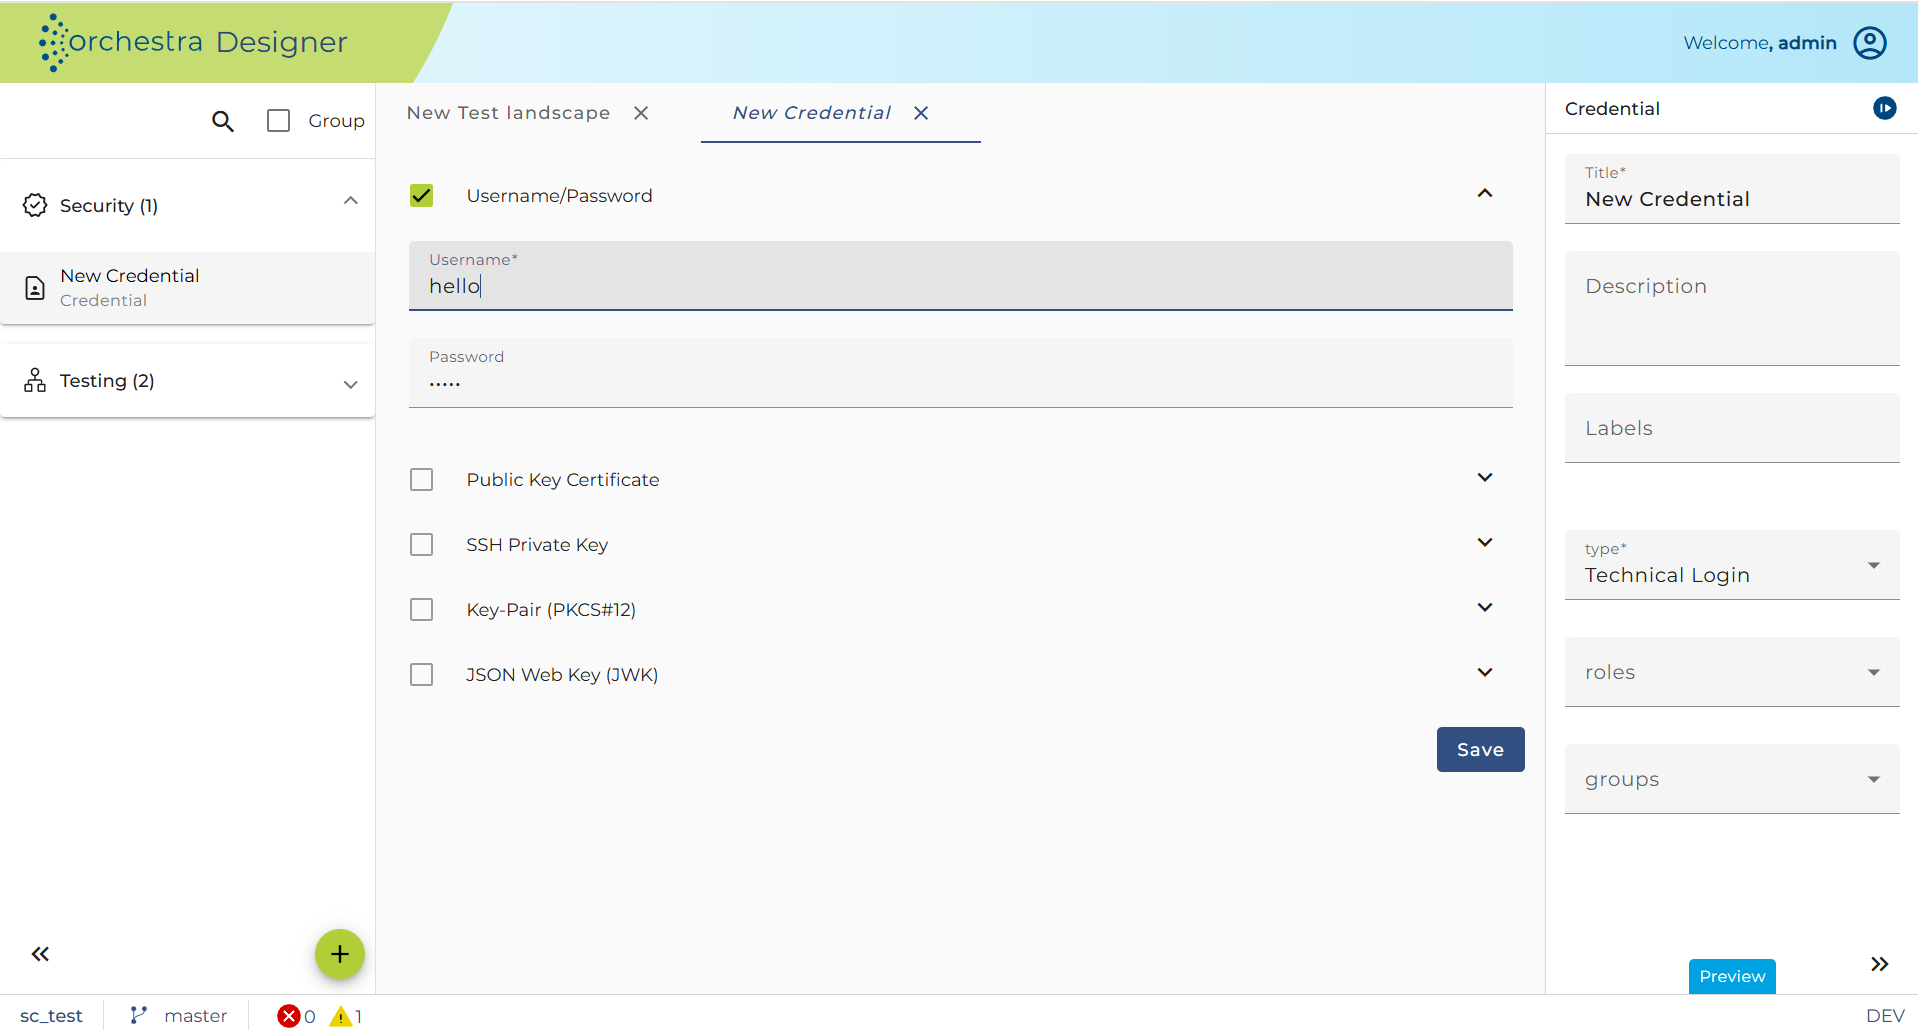Screen dimensions: 1918x1032
Task: Click the Testing (2) heading
Action: click(107, 381)
